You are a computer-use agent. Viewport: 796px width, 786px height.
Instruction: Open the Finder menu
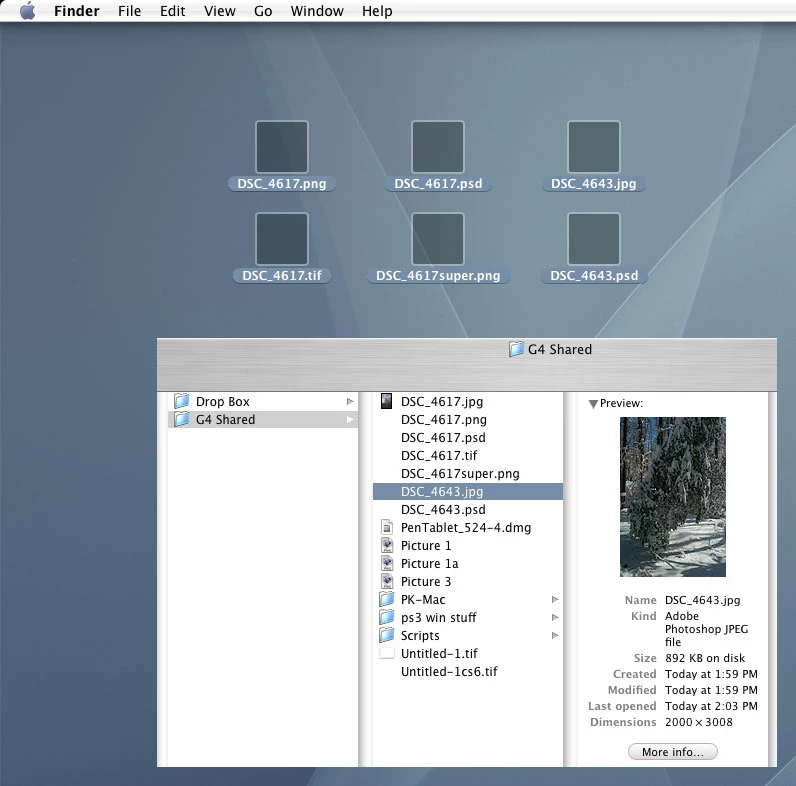coord(77,11)
